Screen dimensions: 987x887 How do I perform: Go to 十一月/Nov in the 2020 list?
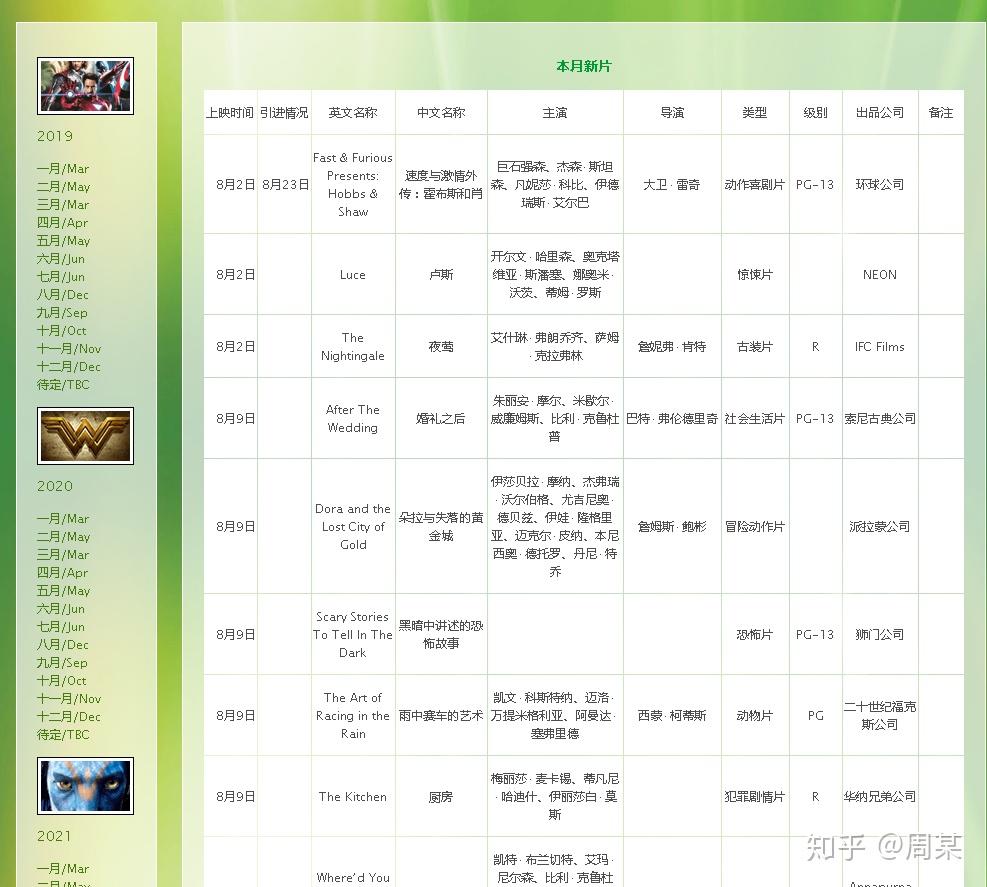coord(69,699)
